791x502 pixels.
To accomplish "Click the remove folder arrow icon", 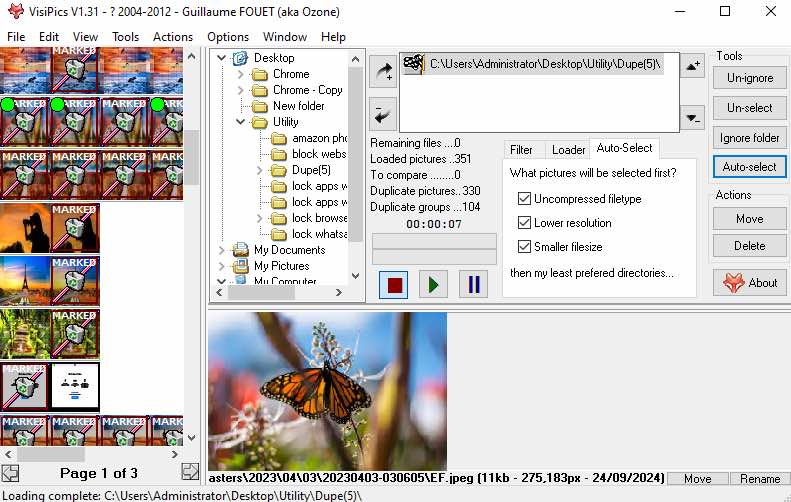I will point(383,112).
